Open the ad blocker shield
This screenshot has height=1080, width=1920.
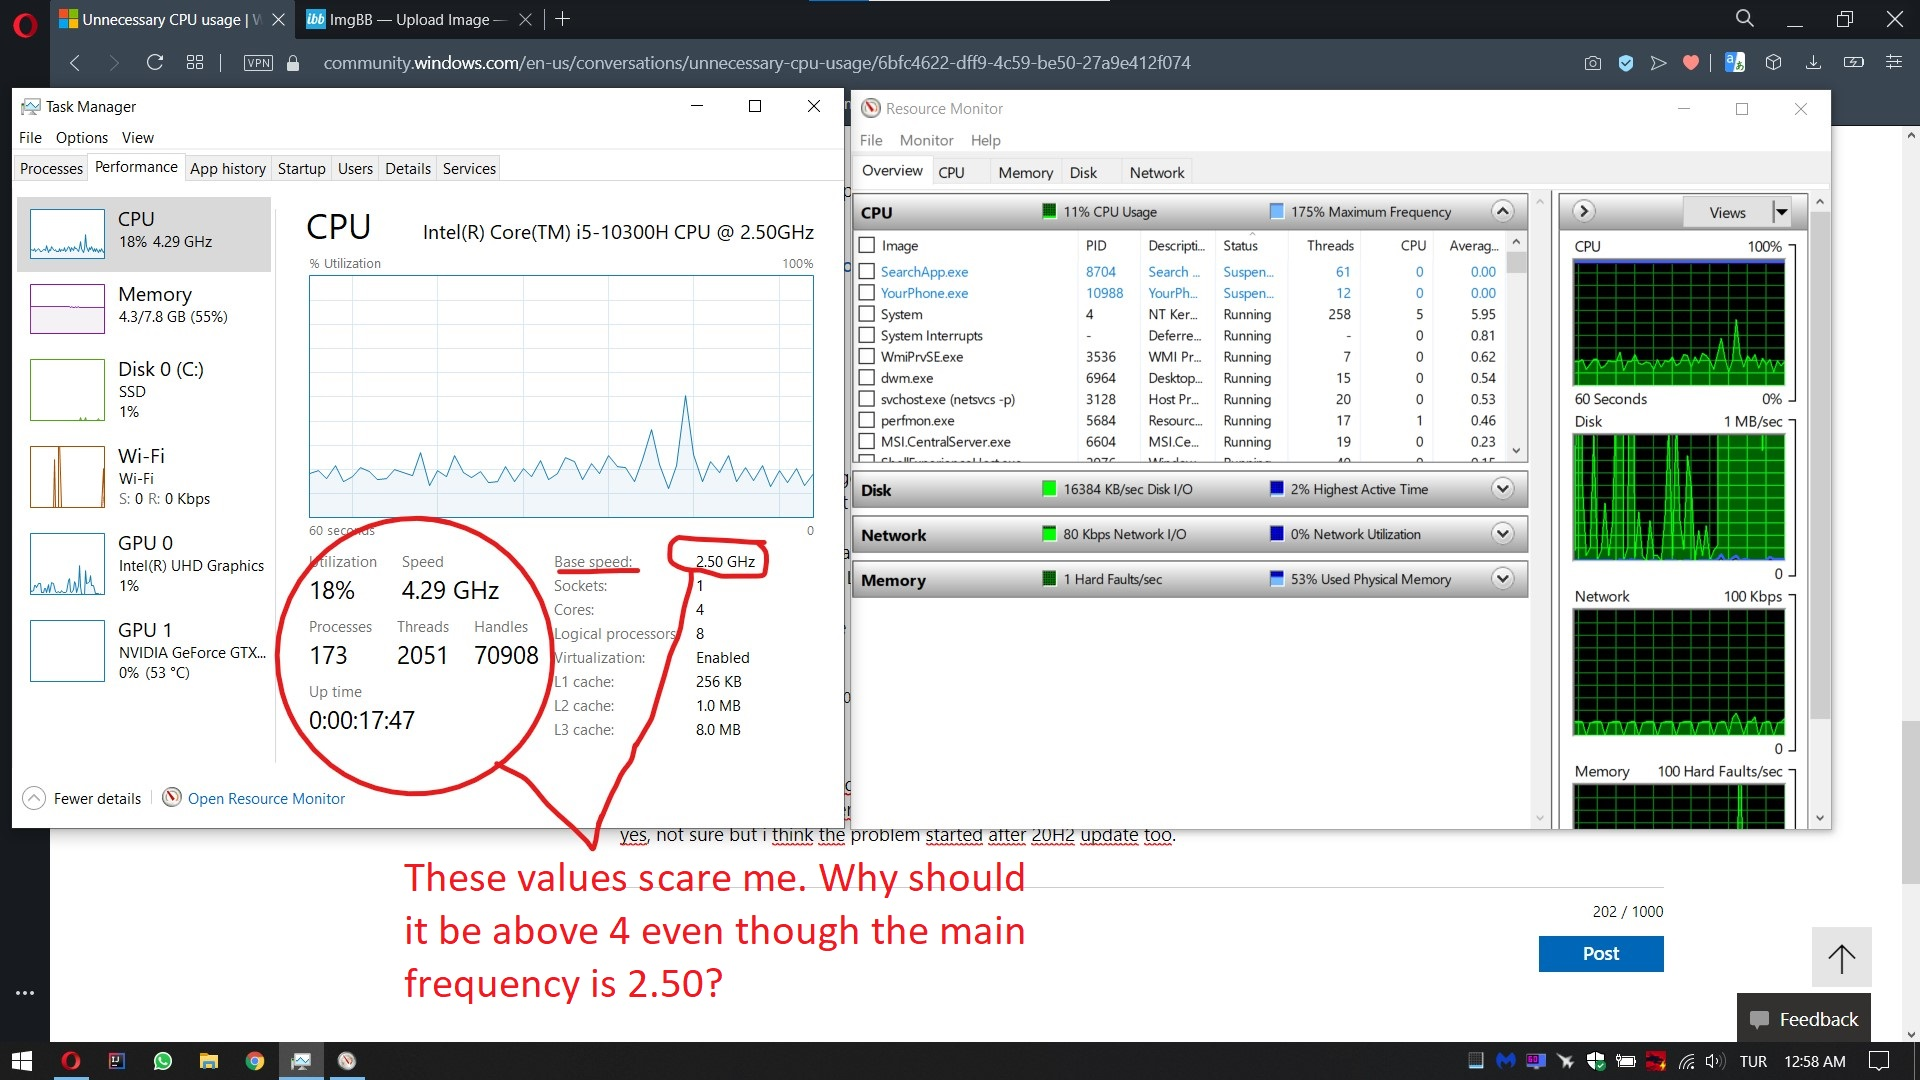click(x=1626, y=63)
